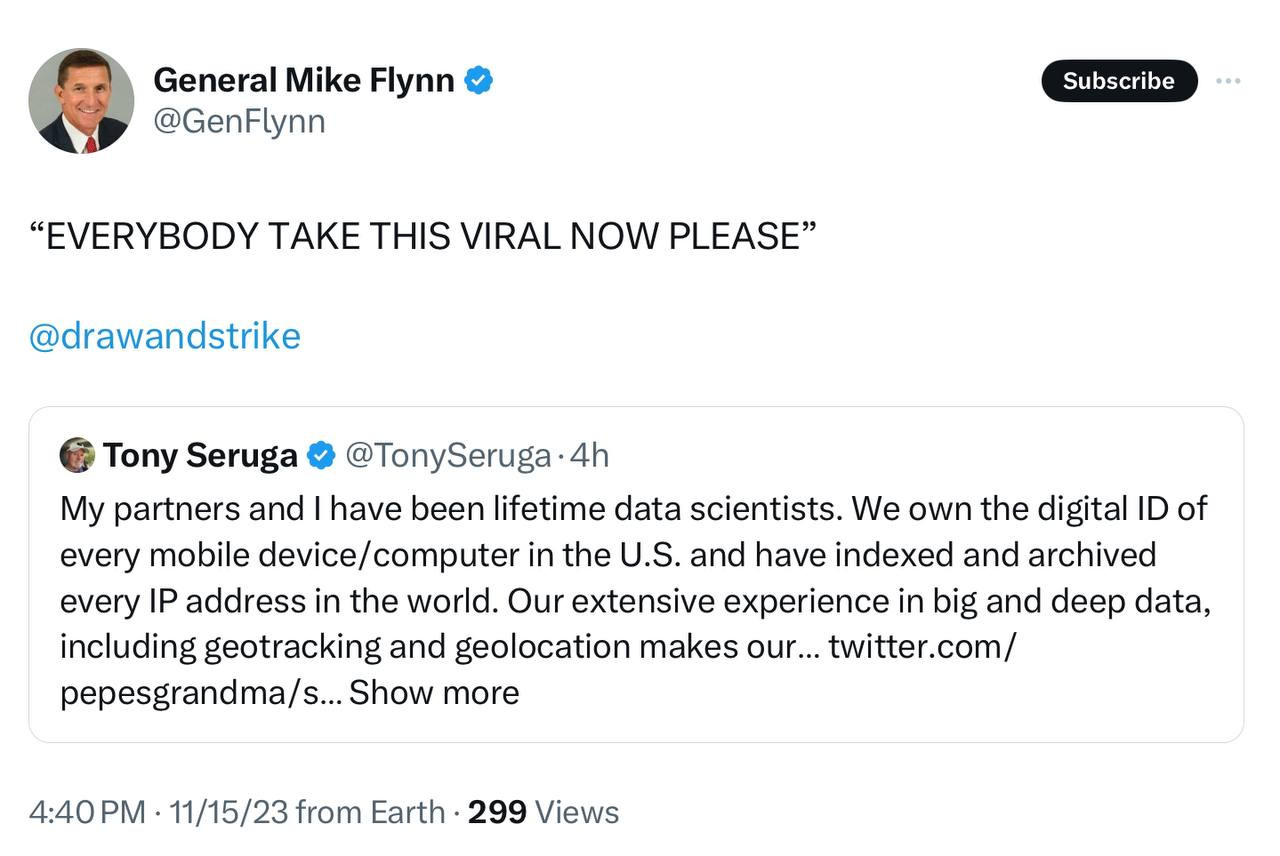1280x856 pixels.
Task: Click the verified badge beside General Mike Flynn
Action: (479, 80)
